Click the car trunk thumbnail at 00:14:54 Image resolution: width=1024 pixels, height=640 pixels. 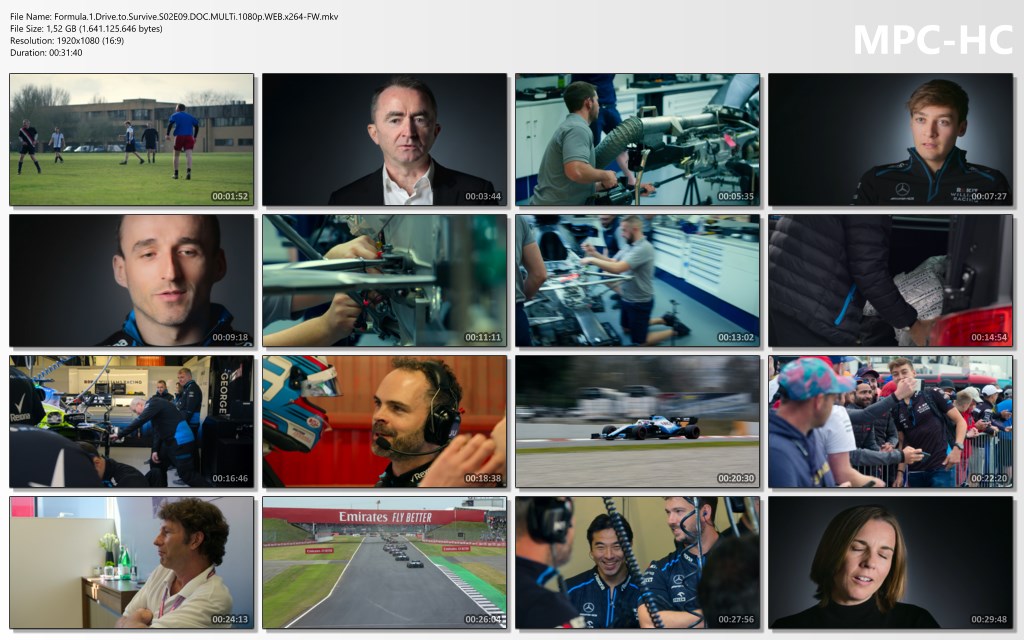pos(890,280)
